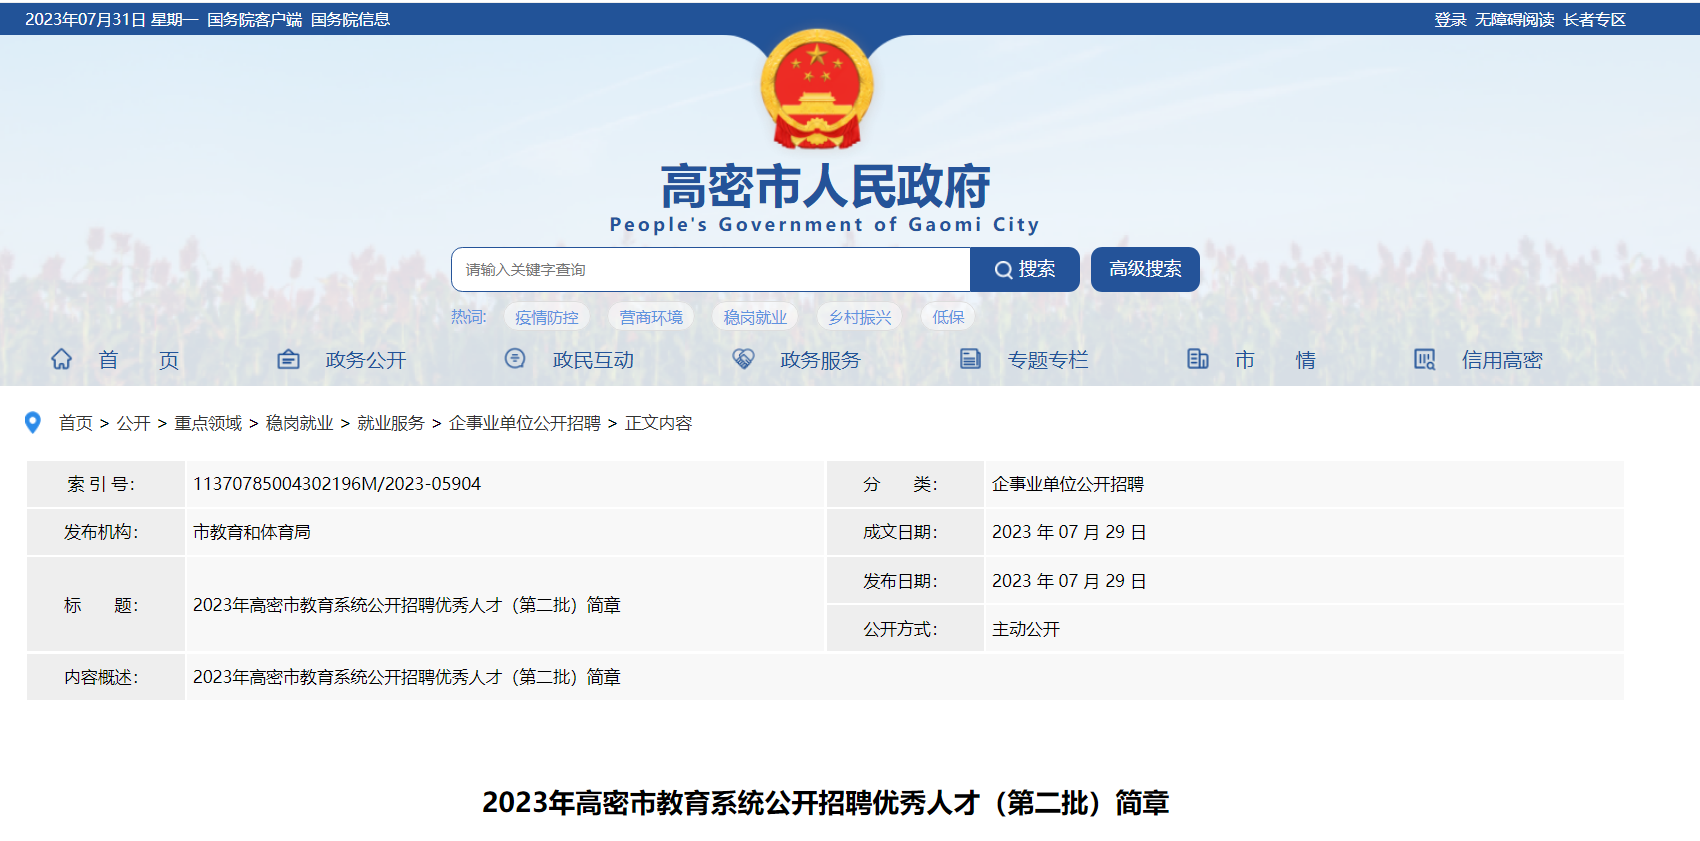Select hot word 乡村振兴
The width and height of the screenshot is (1700, 841).
coord(860,317)
